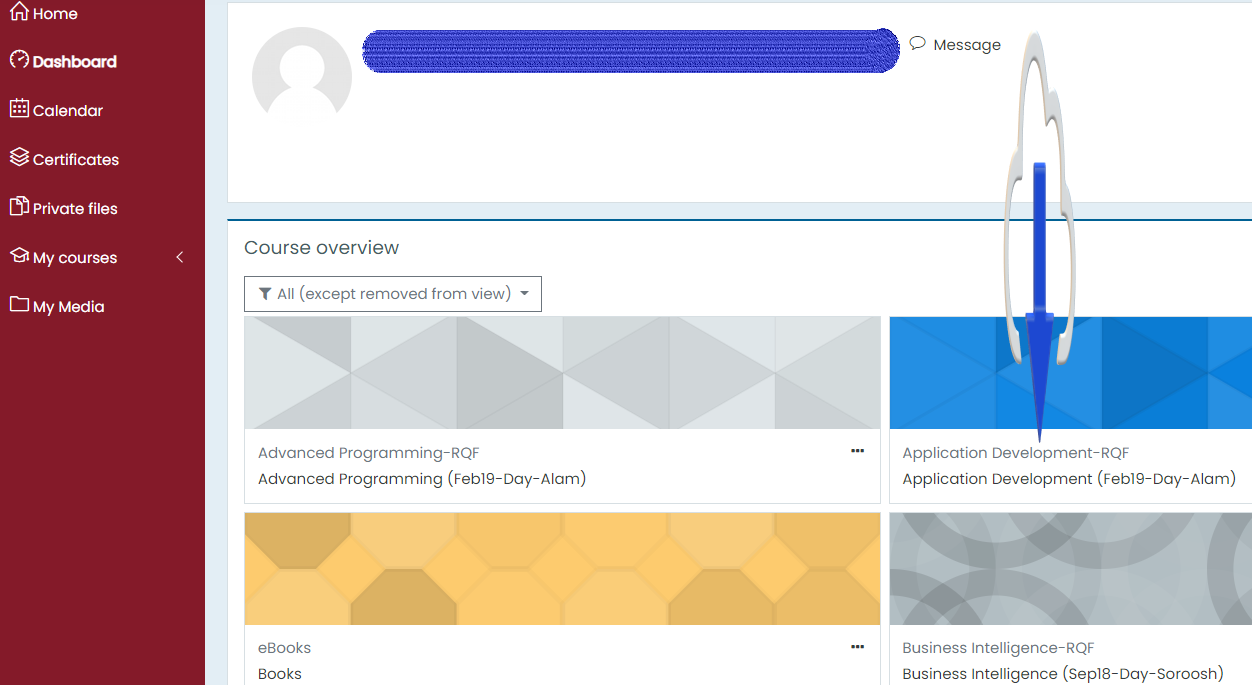Go to Private files in the sidebar

pos(75,209)
